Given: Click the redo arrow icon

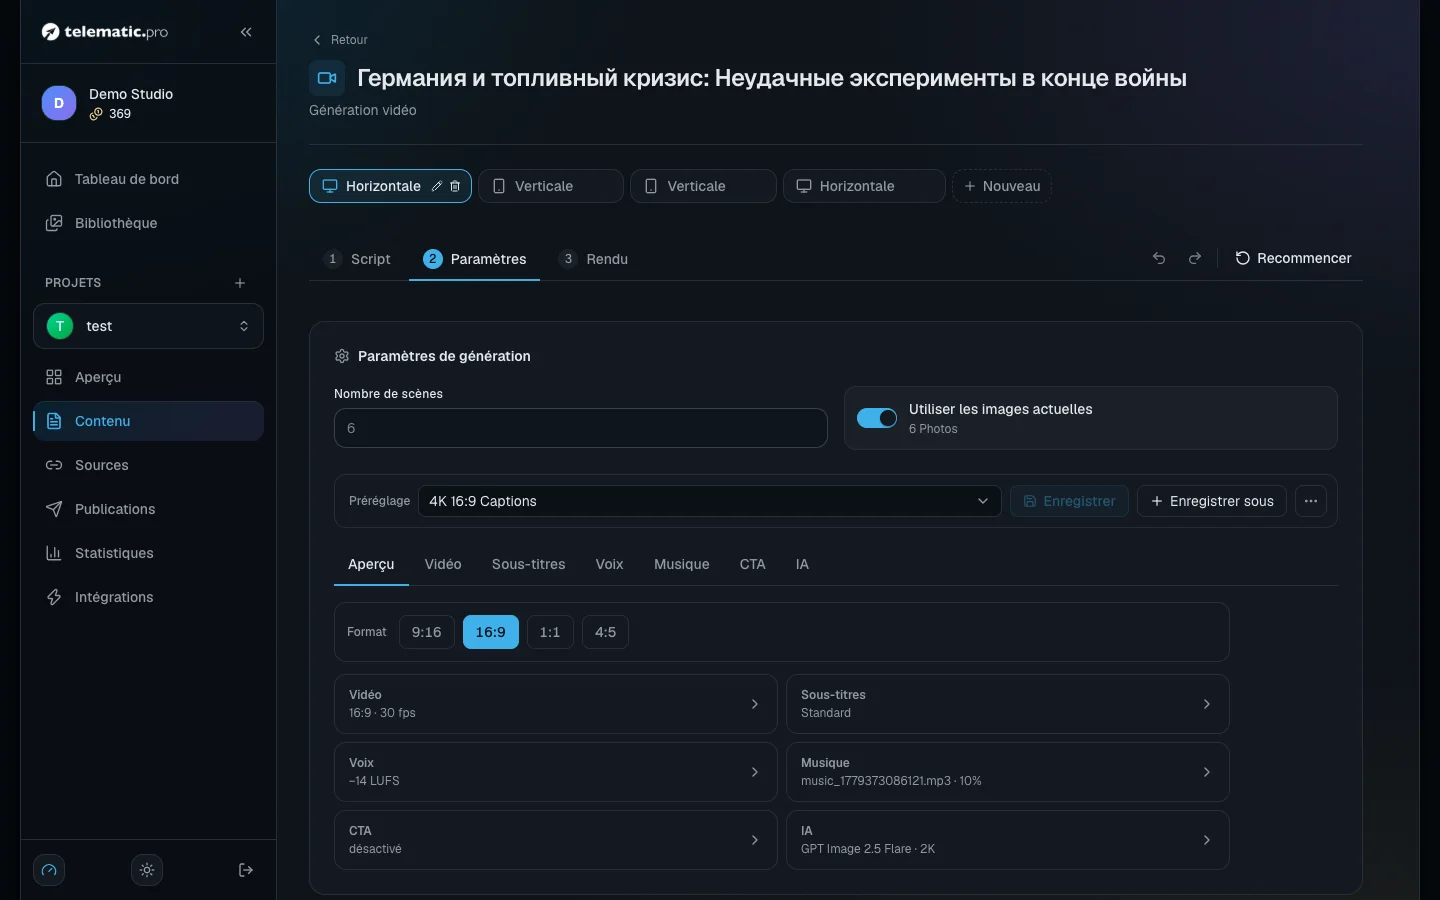Looking at the screenshot, I should [x=1195, y=258].
